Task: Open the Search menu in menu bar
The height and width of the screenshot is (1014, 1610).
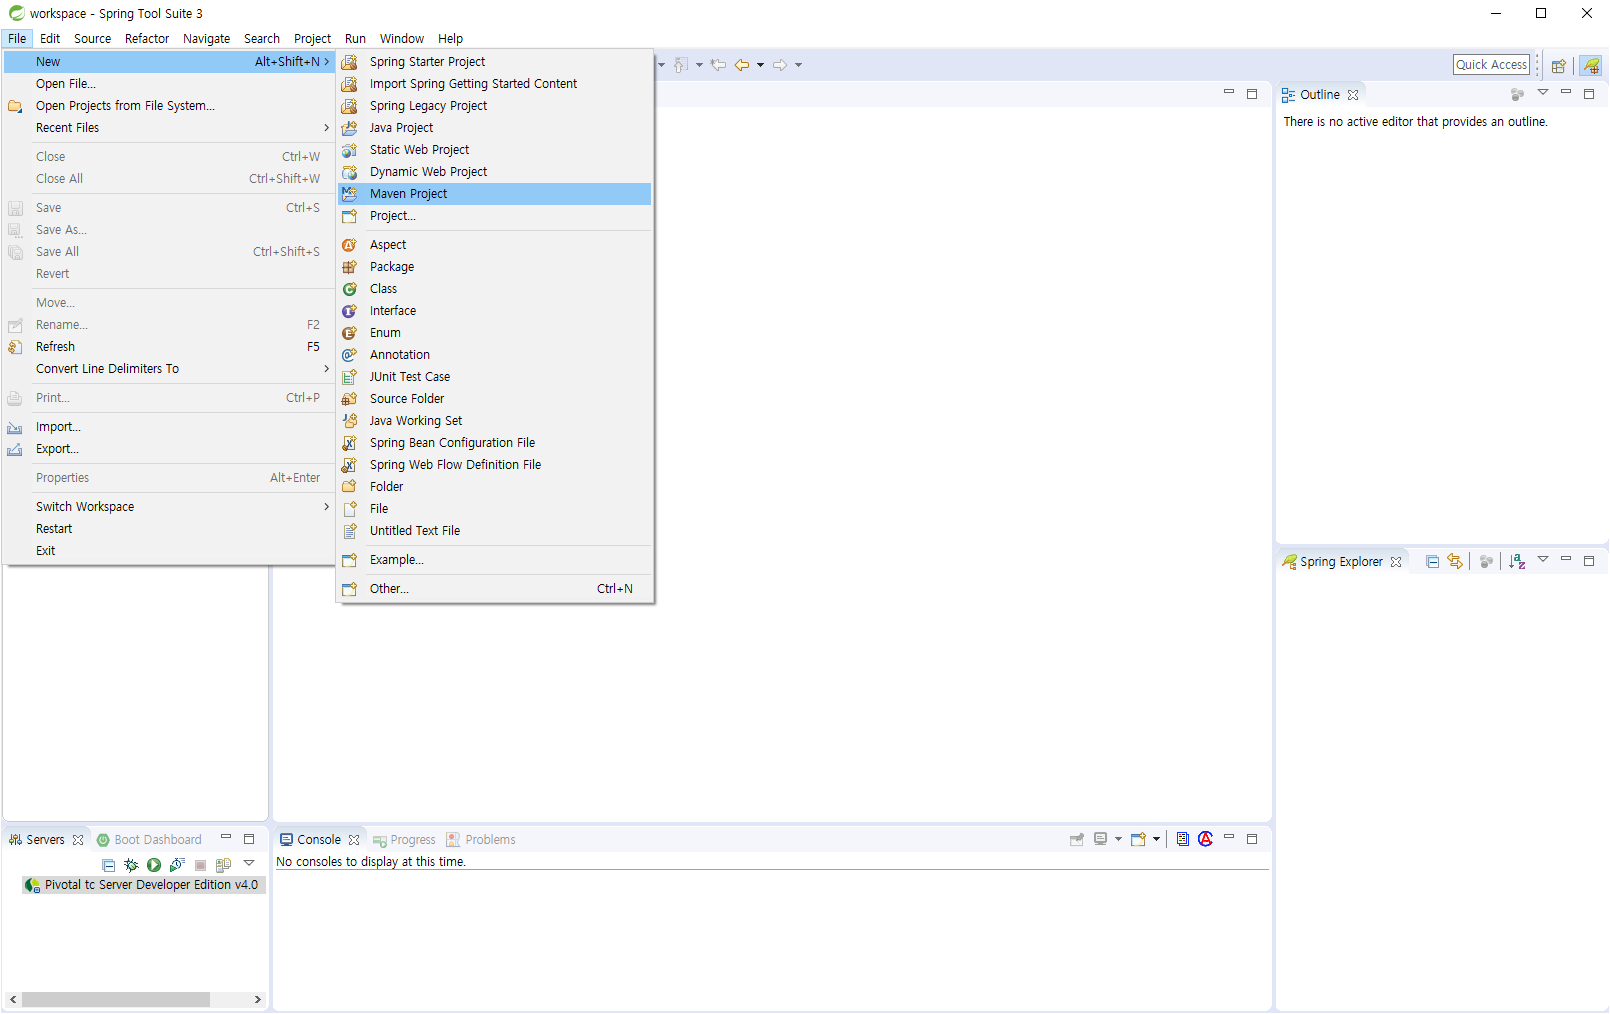Action: tap(262, 39)
